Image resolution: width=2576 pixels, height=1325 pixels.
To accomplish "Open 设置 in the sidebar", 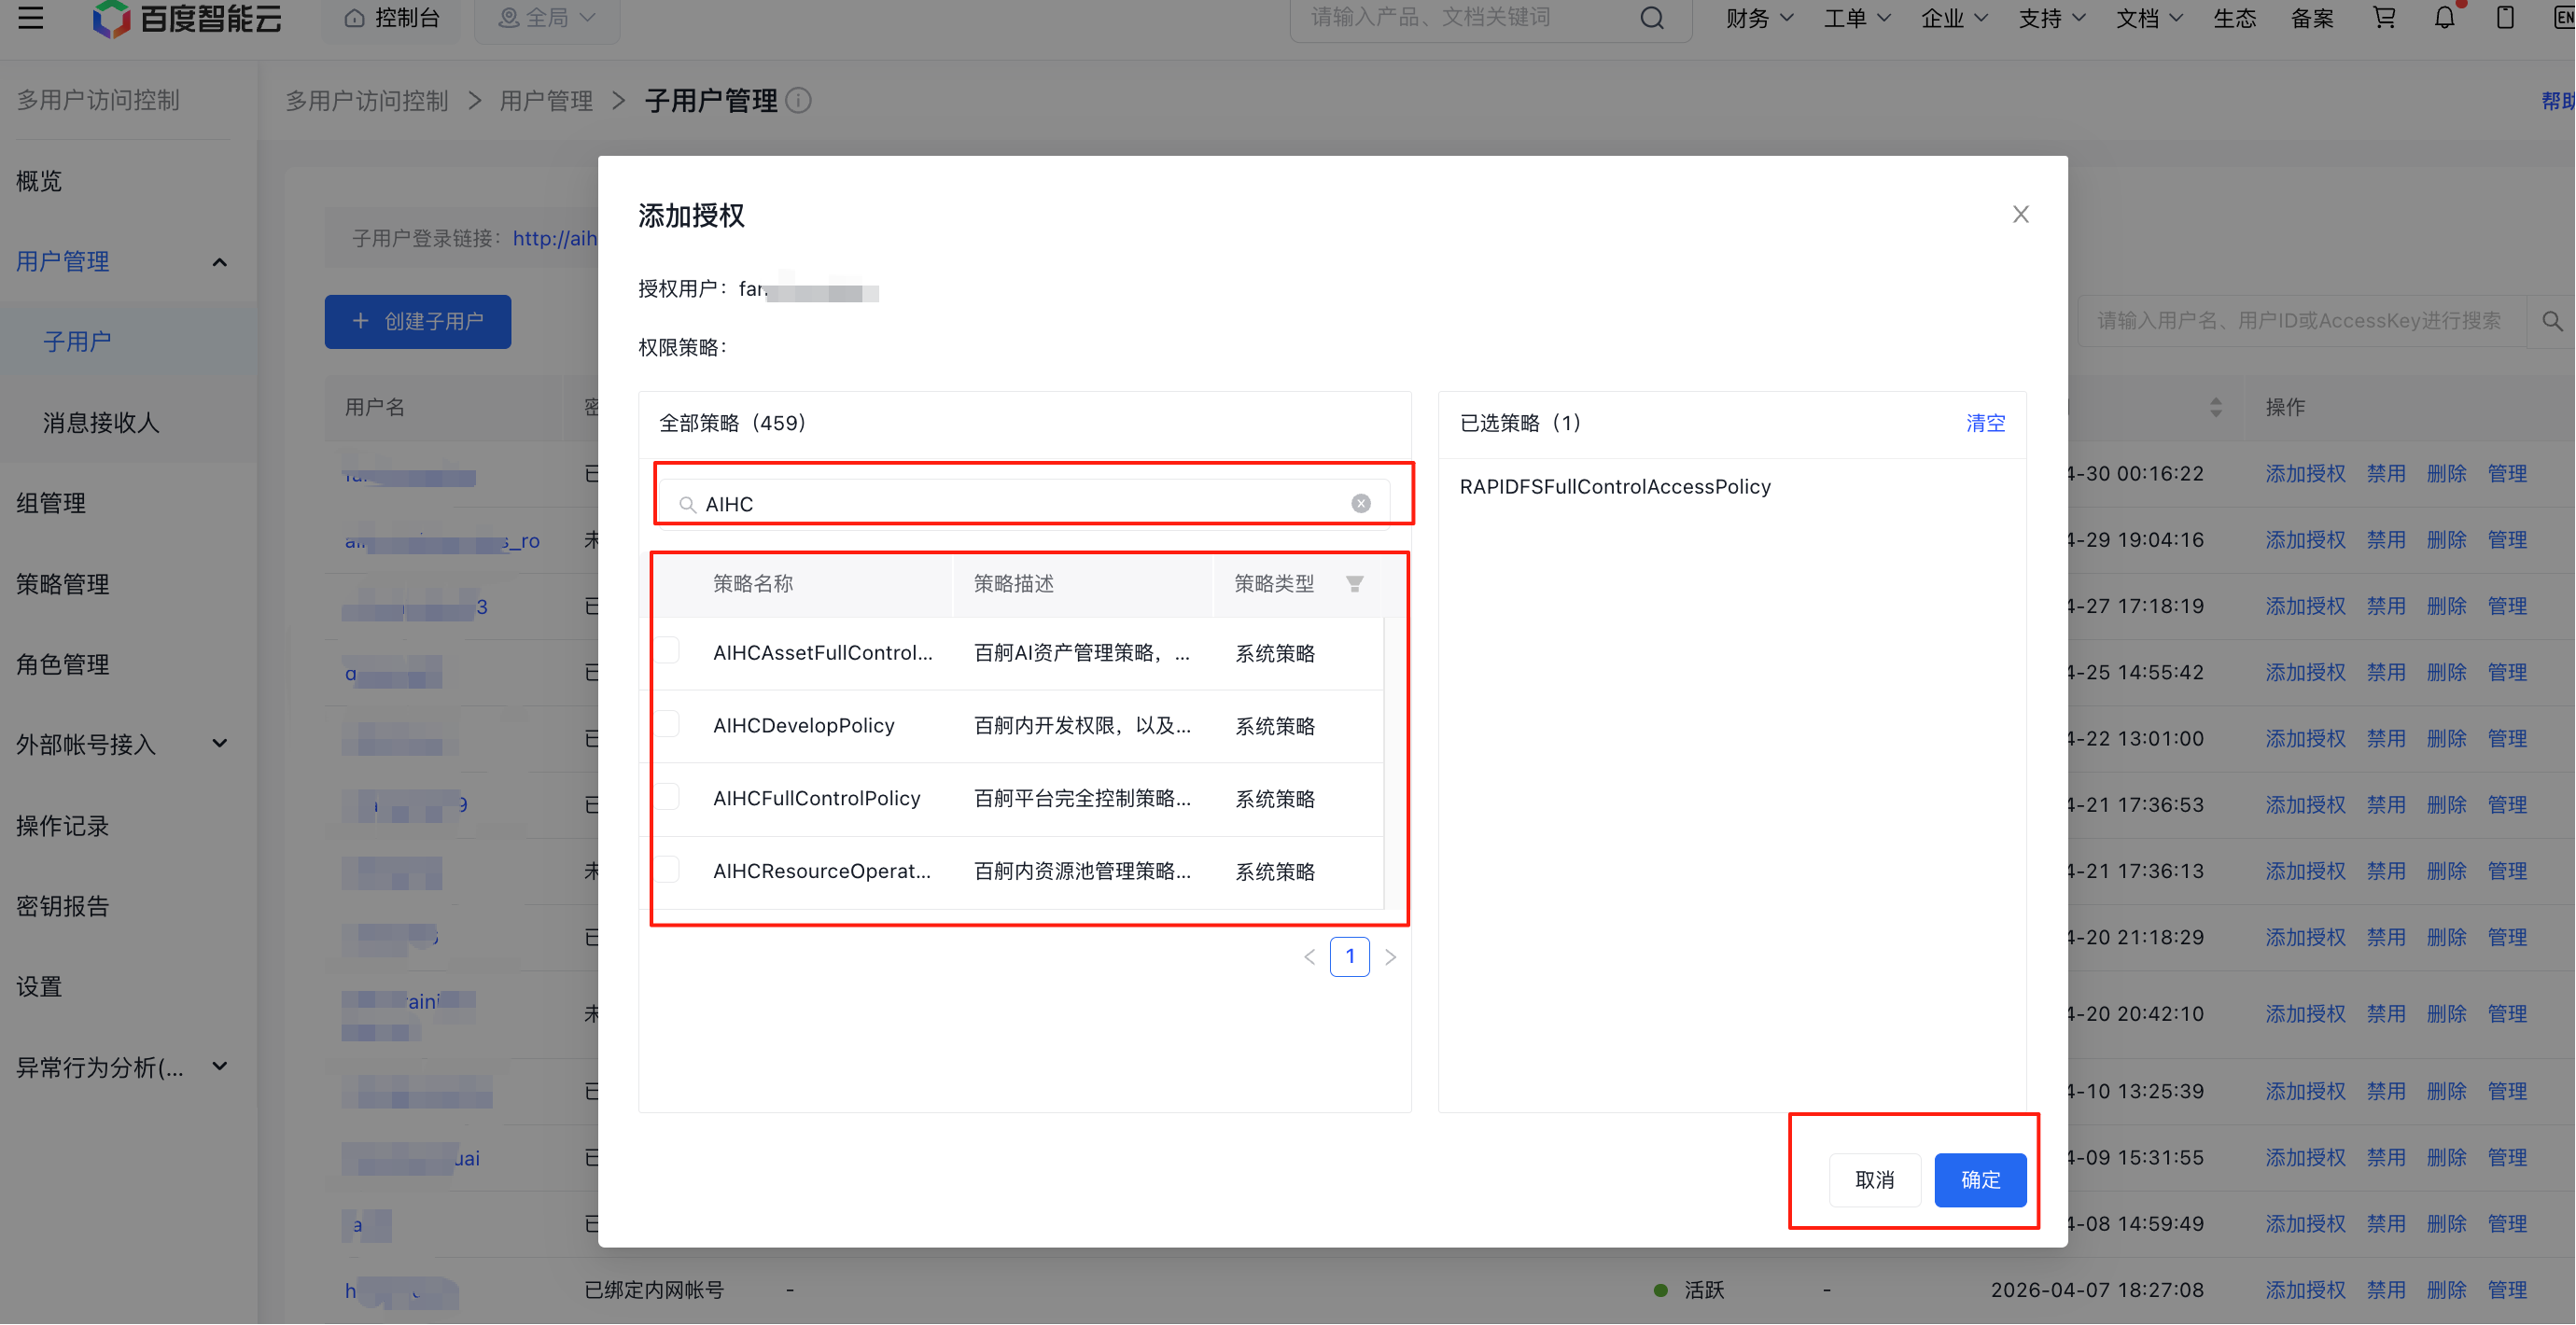I will tap(39, 987).
